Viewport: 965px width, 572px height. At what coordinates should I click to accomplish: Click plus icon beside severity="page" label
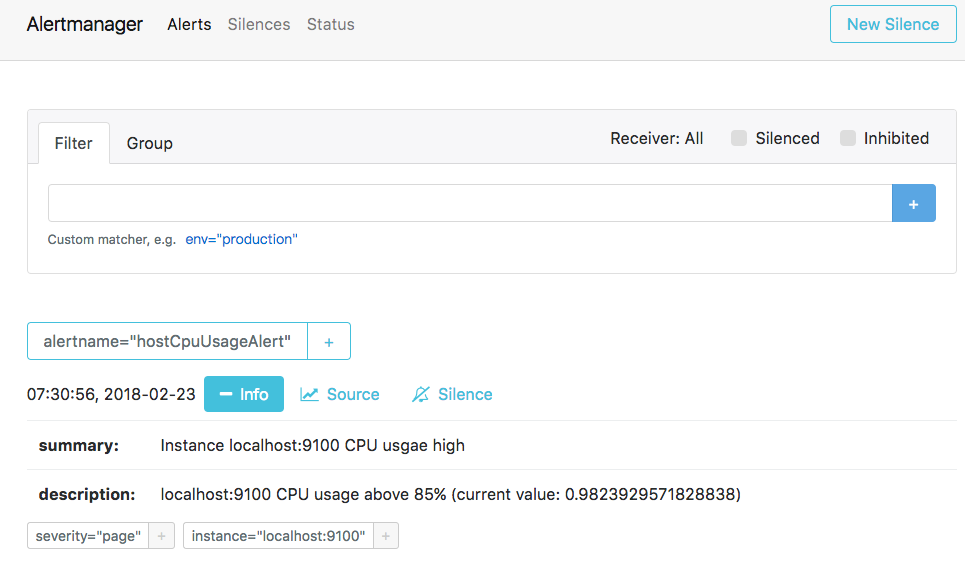pos(162,536)
